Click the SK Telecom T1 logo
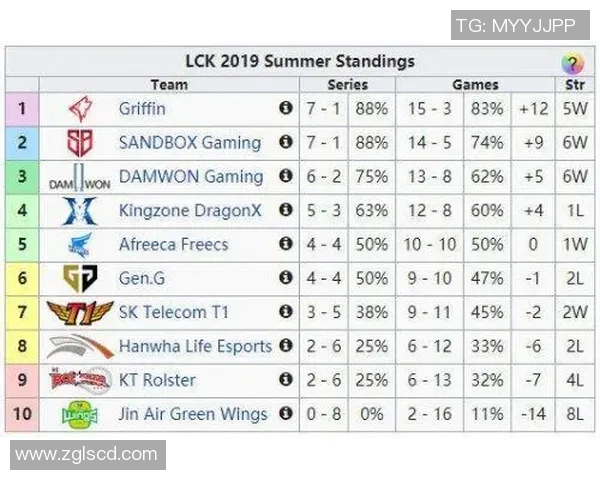The image size is (600, 480). click(79, 313)
